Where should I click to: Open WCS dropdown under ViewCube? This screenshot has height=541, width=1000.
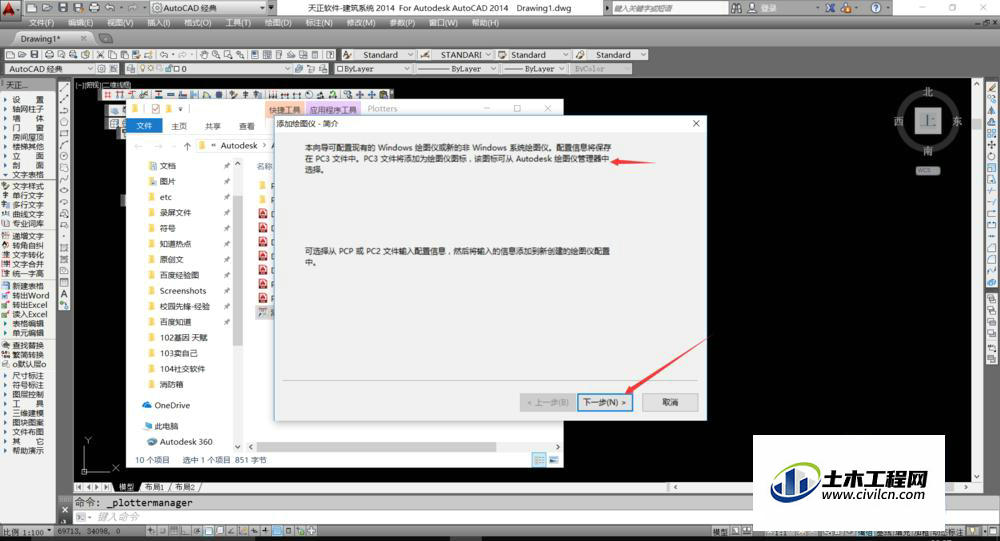928,170
